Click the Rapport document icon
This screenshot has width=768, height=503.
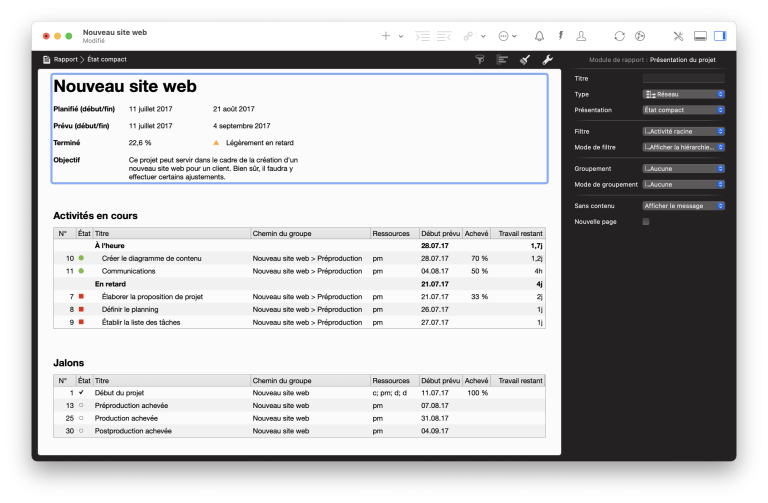47,60
